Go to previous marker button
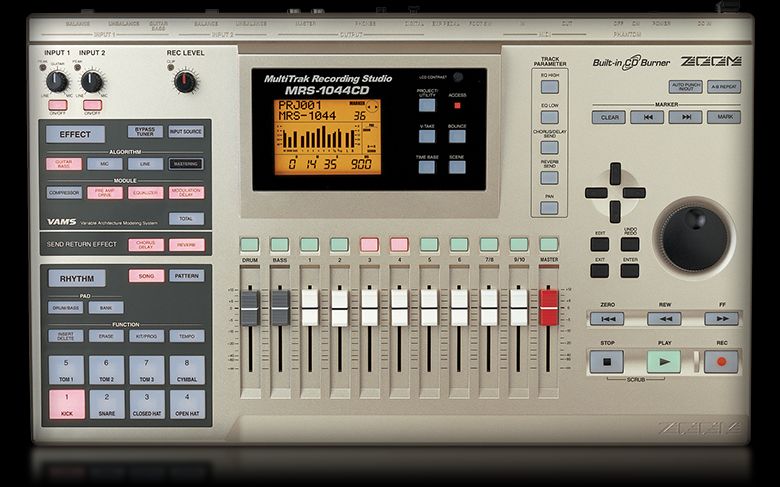The image size is (780, 487). [647, 117]
